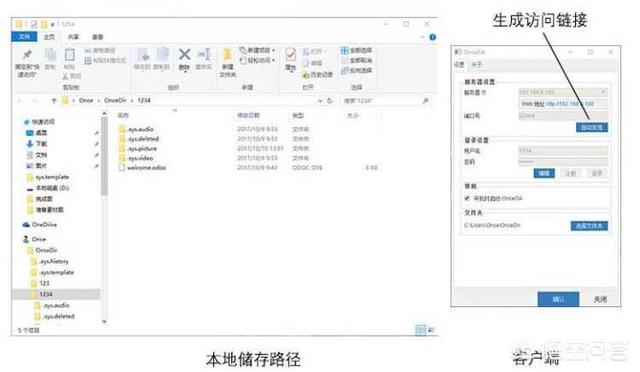Screen dimensions: 640x372
Task: Click the blue help question-mark icon
Action: pyautogui.click(x=433, y=37)
